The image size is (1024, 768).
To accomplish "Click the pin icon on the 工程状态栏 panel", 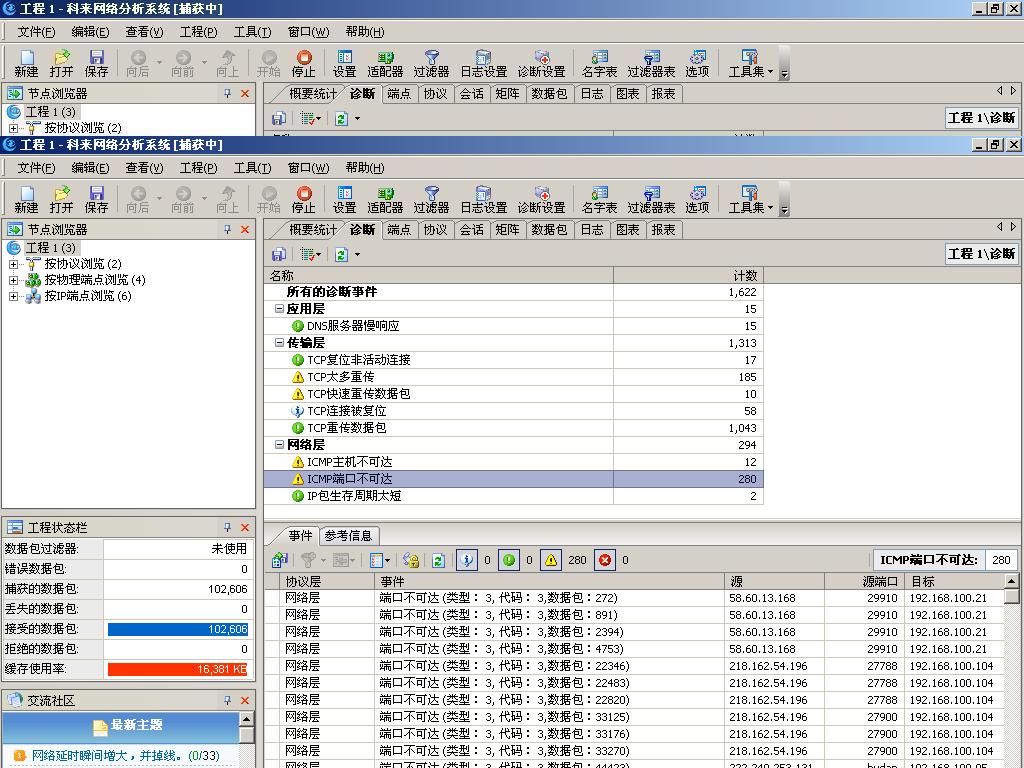I will point(227,527).
